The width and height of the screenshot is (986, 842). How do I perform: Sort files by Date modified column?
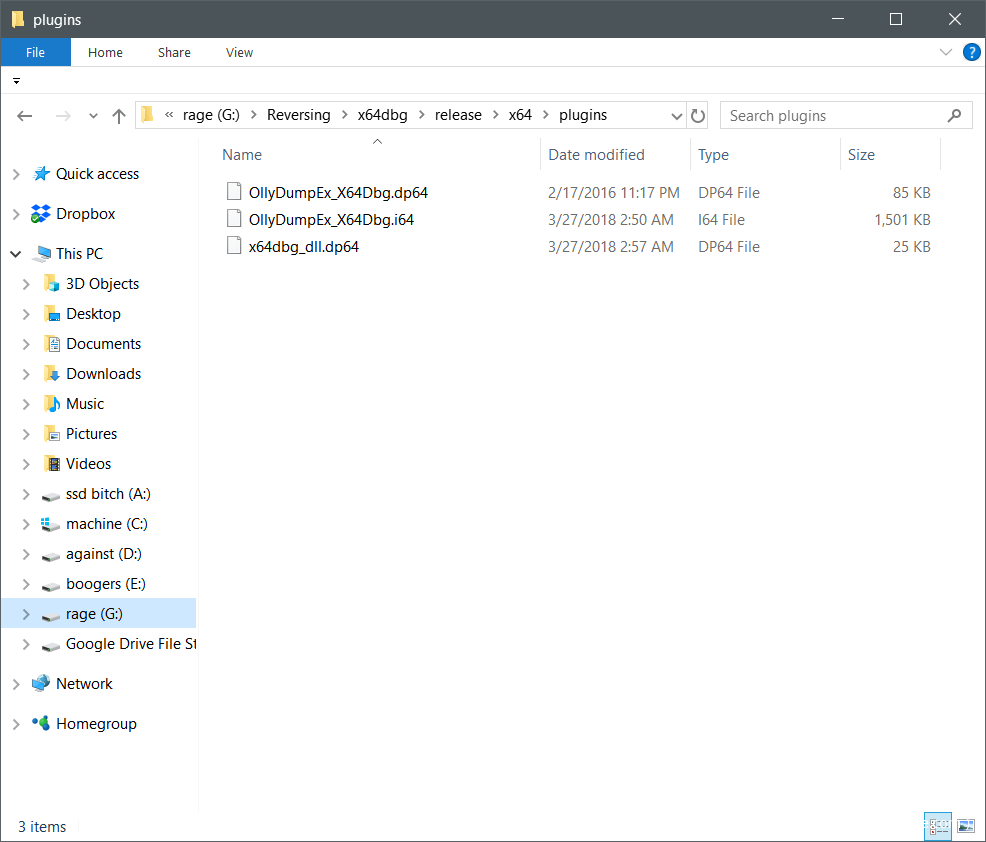coord(596,155)
